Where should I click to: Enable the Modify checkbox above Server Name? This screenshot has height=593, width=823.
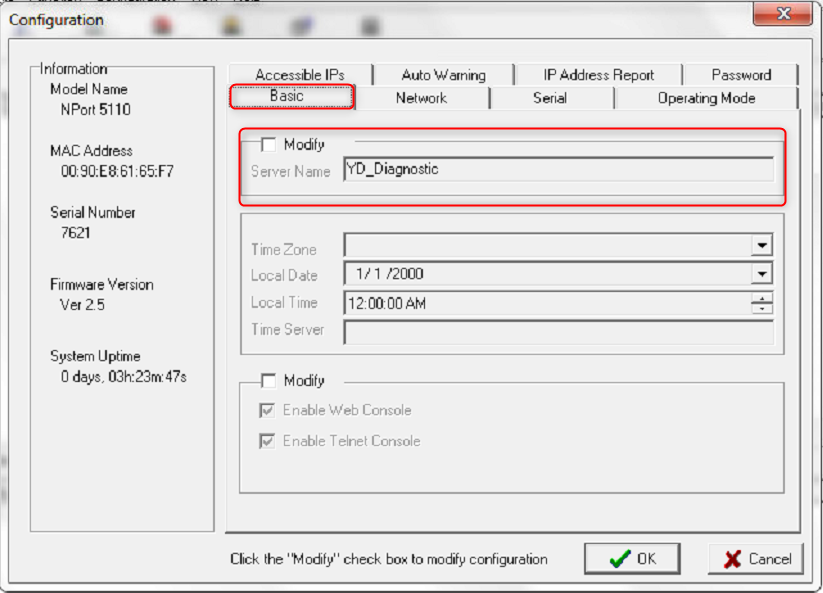coord(268,145)
